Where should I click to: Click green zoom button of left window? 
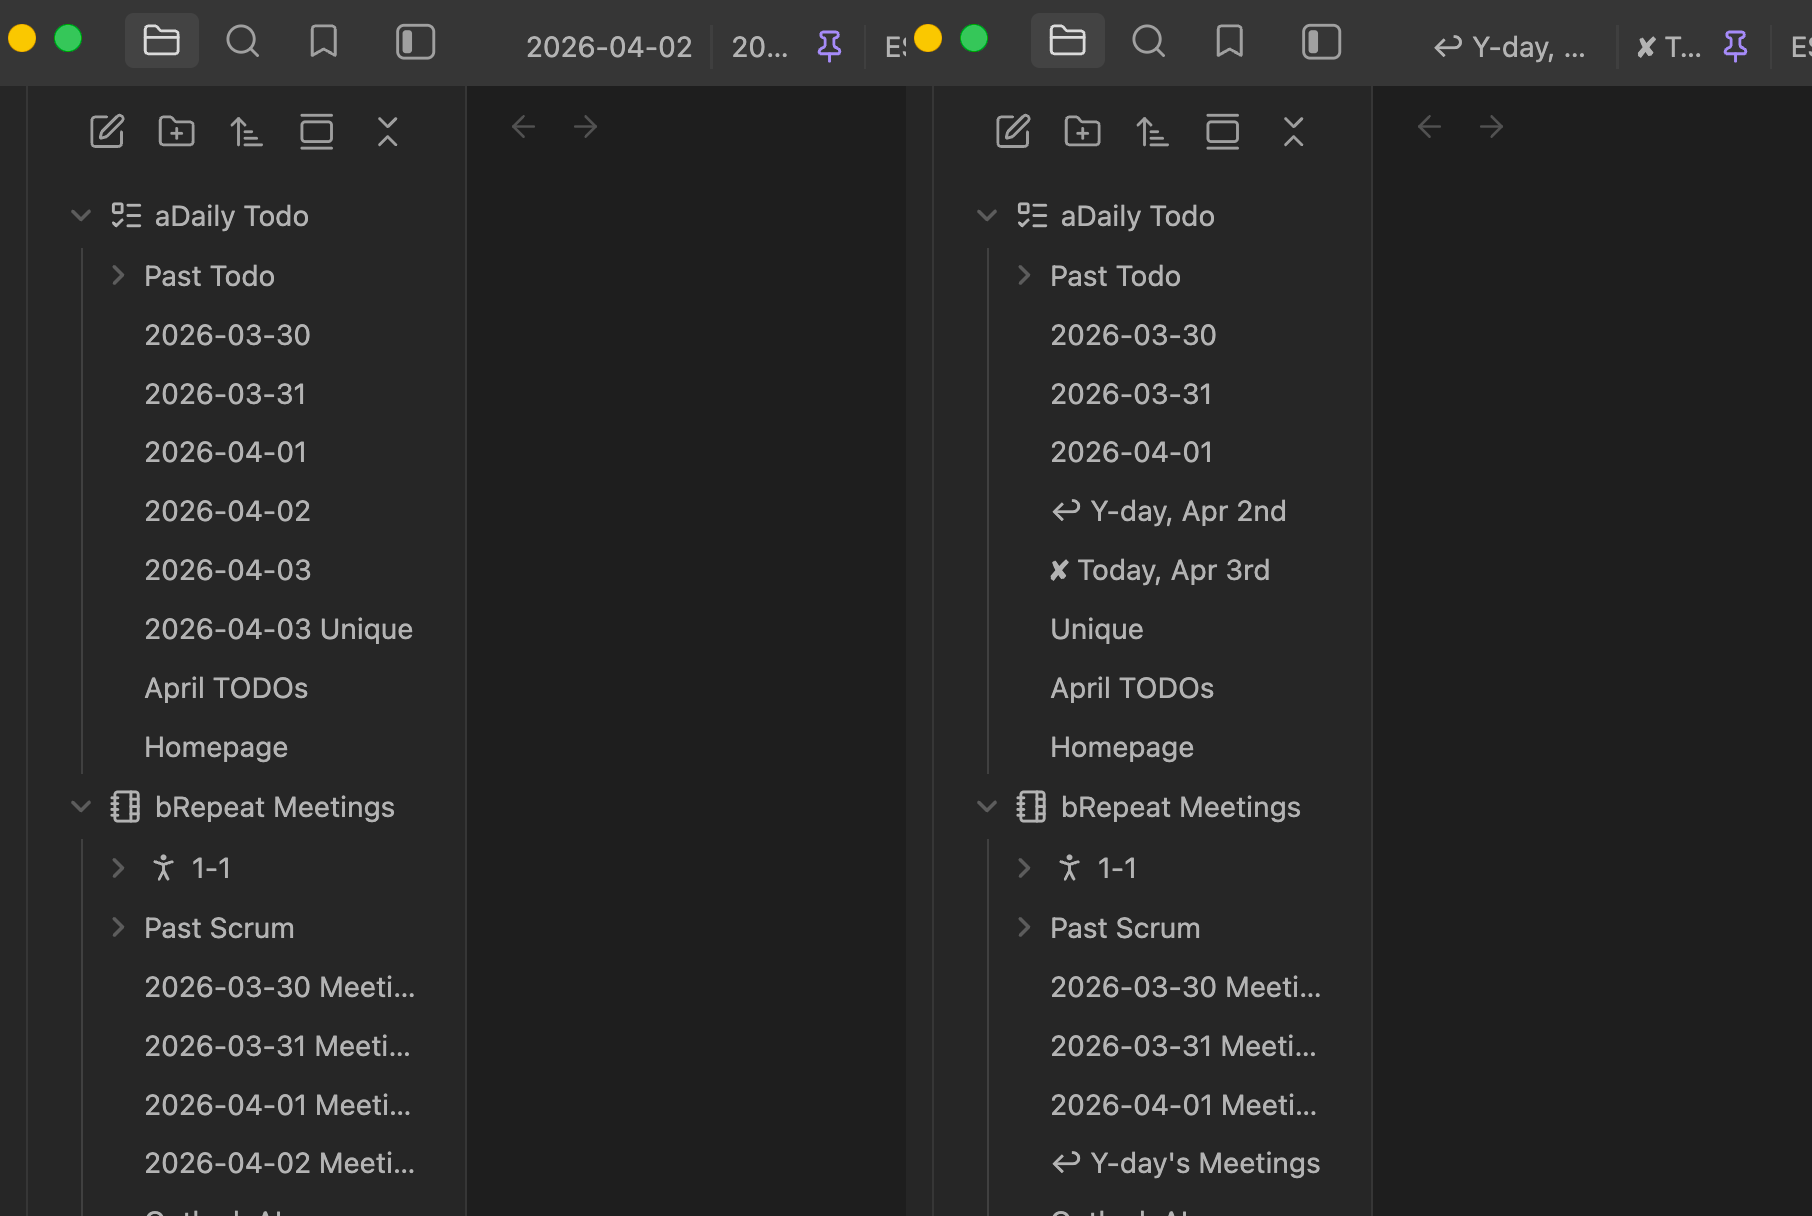click(x=68, y=39)
